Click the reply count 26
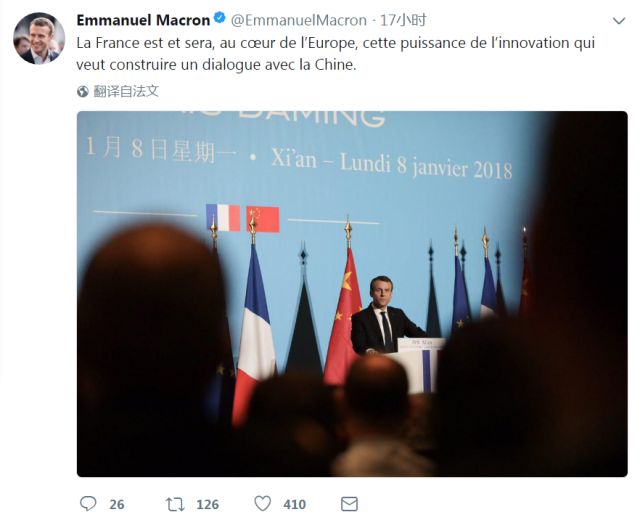The image size is (640, 520). (x=117, y=504)
